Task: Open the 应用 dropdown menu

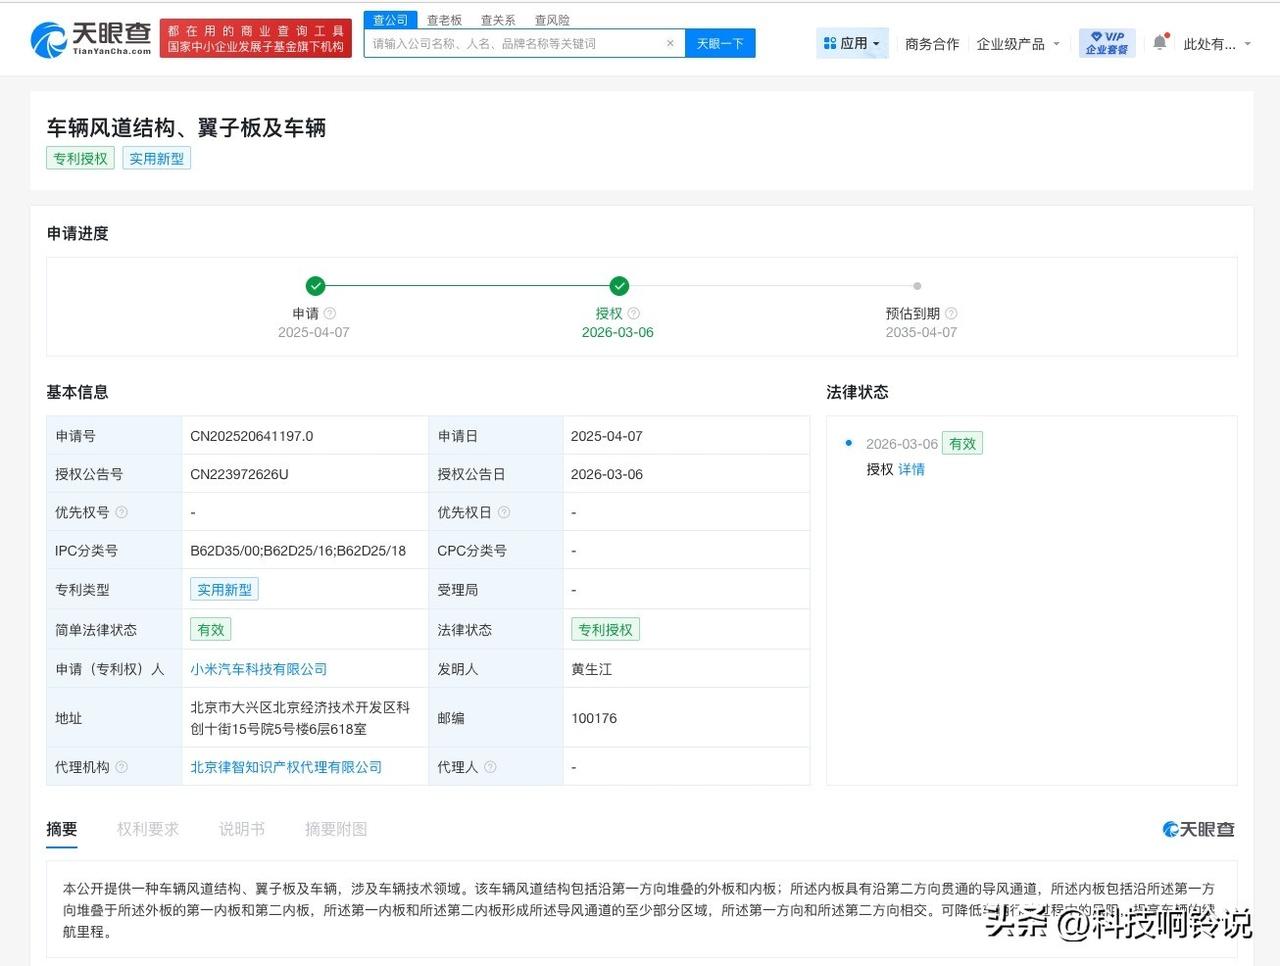Action: (852, 43)
